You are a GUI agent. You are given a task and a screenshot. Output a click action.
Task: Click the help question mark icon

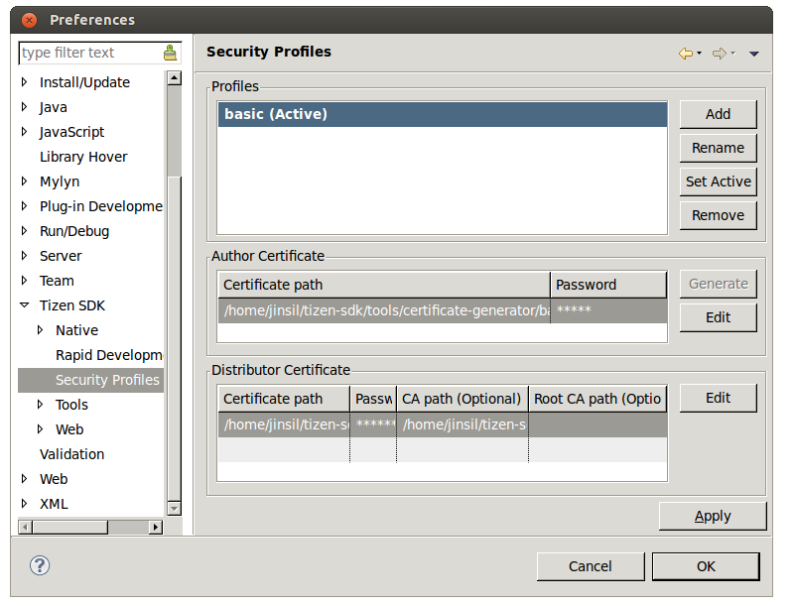[x=38, y=565]
